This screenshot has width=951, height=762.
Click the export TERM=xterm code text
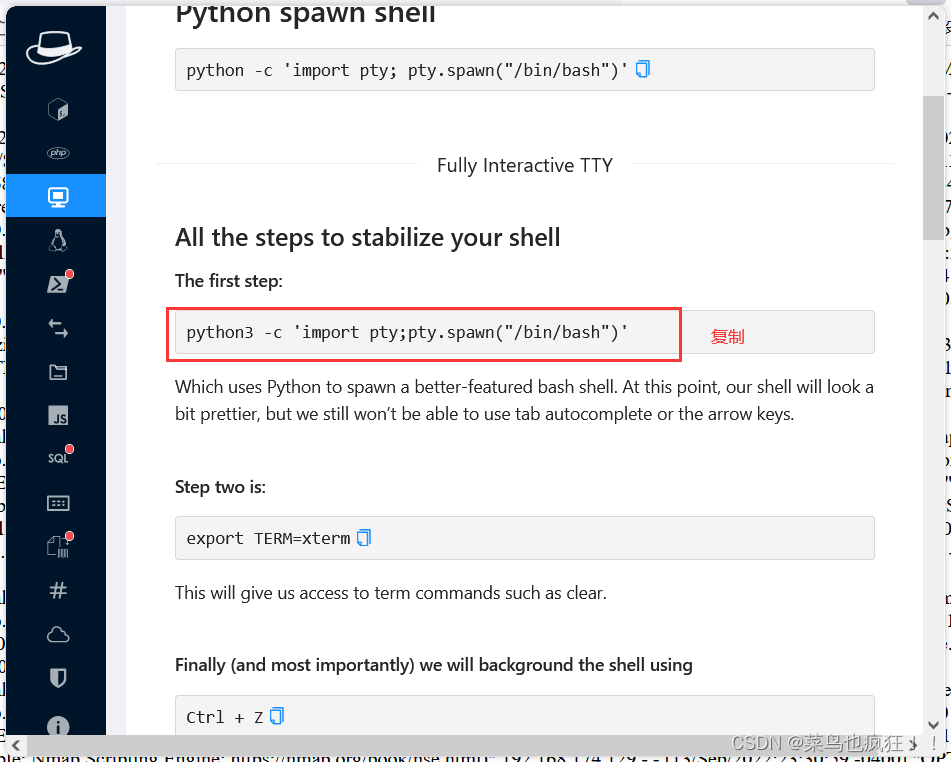[268, 538]
